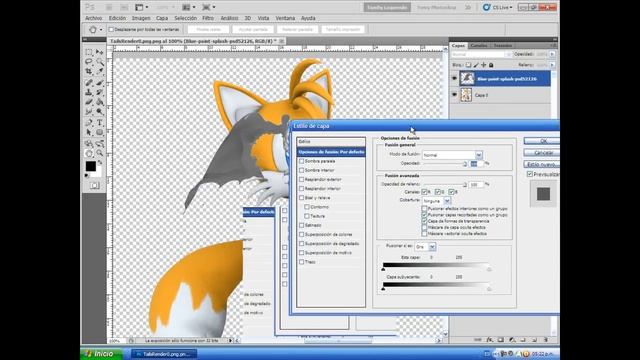The width and height of the screenshot is (640, 360).
Task: Select the Shape tool
Action: (100, 132)
